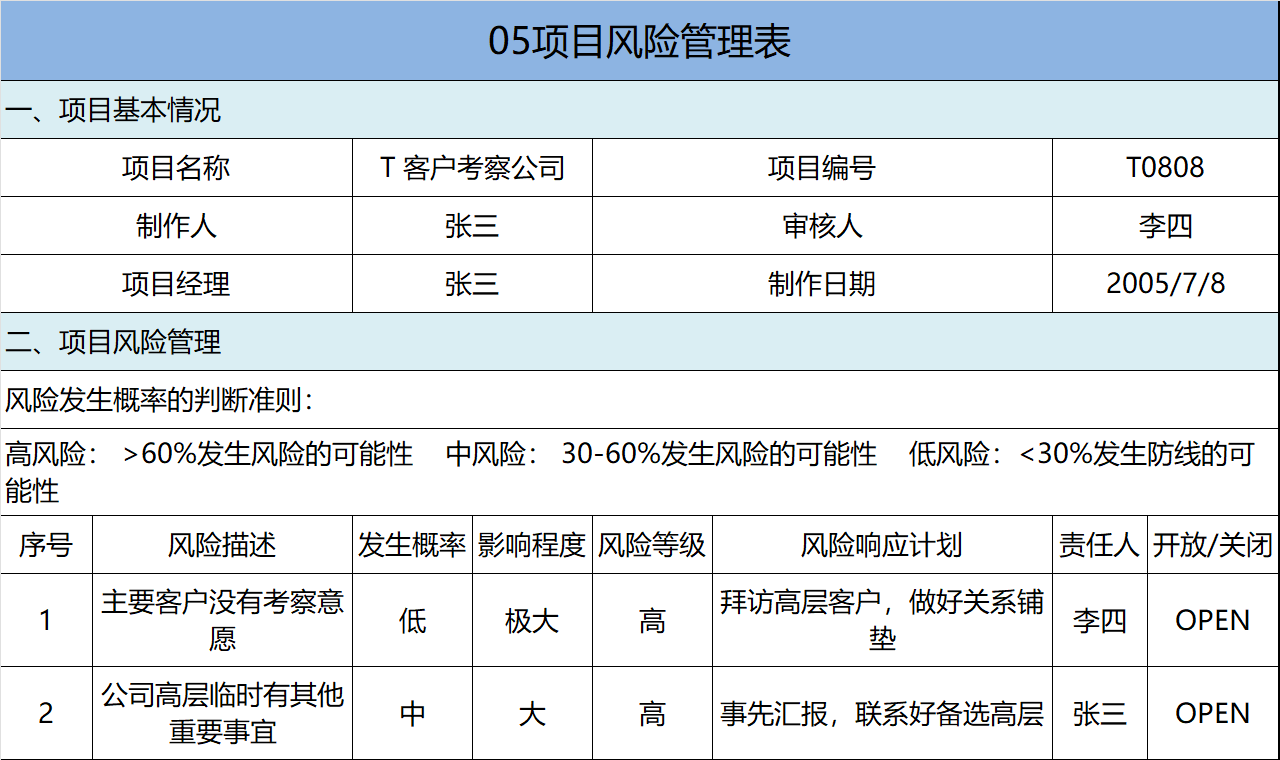Screen dimensions: 1280x760
Task: Click the 制作人 label cell
Action: (176, 226)
